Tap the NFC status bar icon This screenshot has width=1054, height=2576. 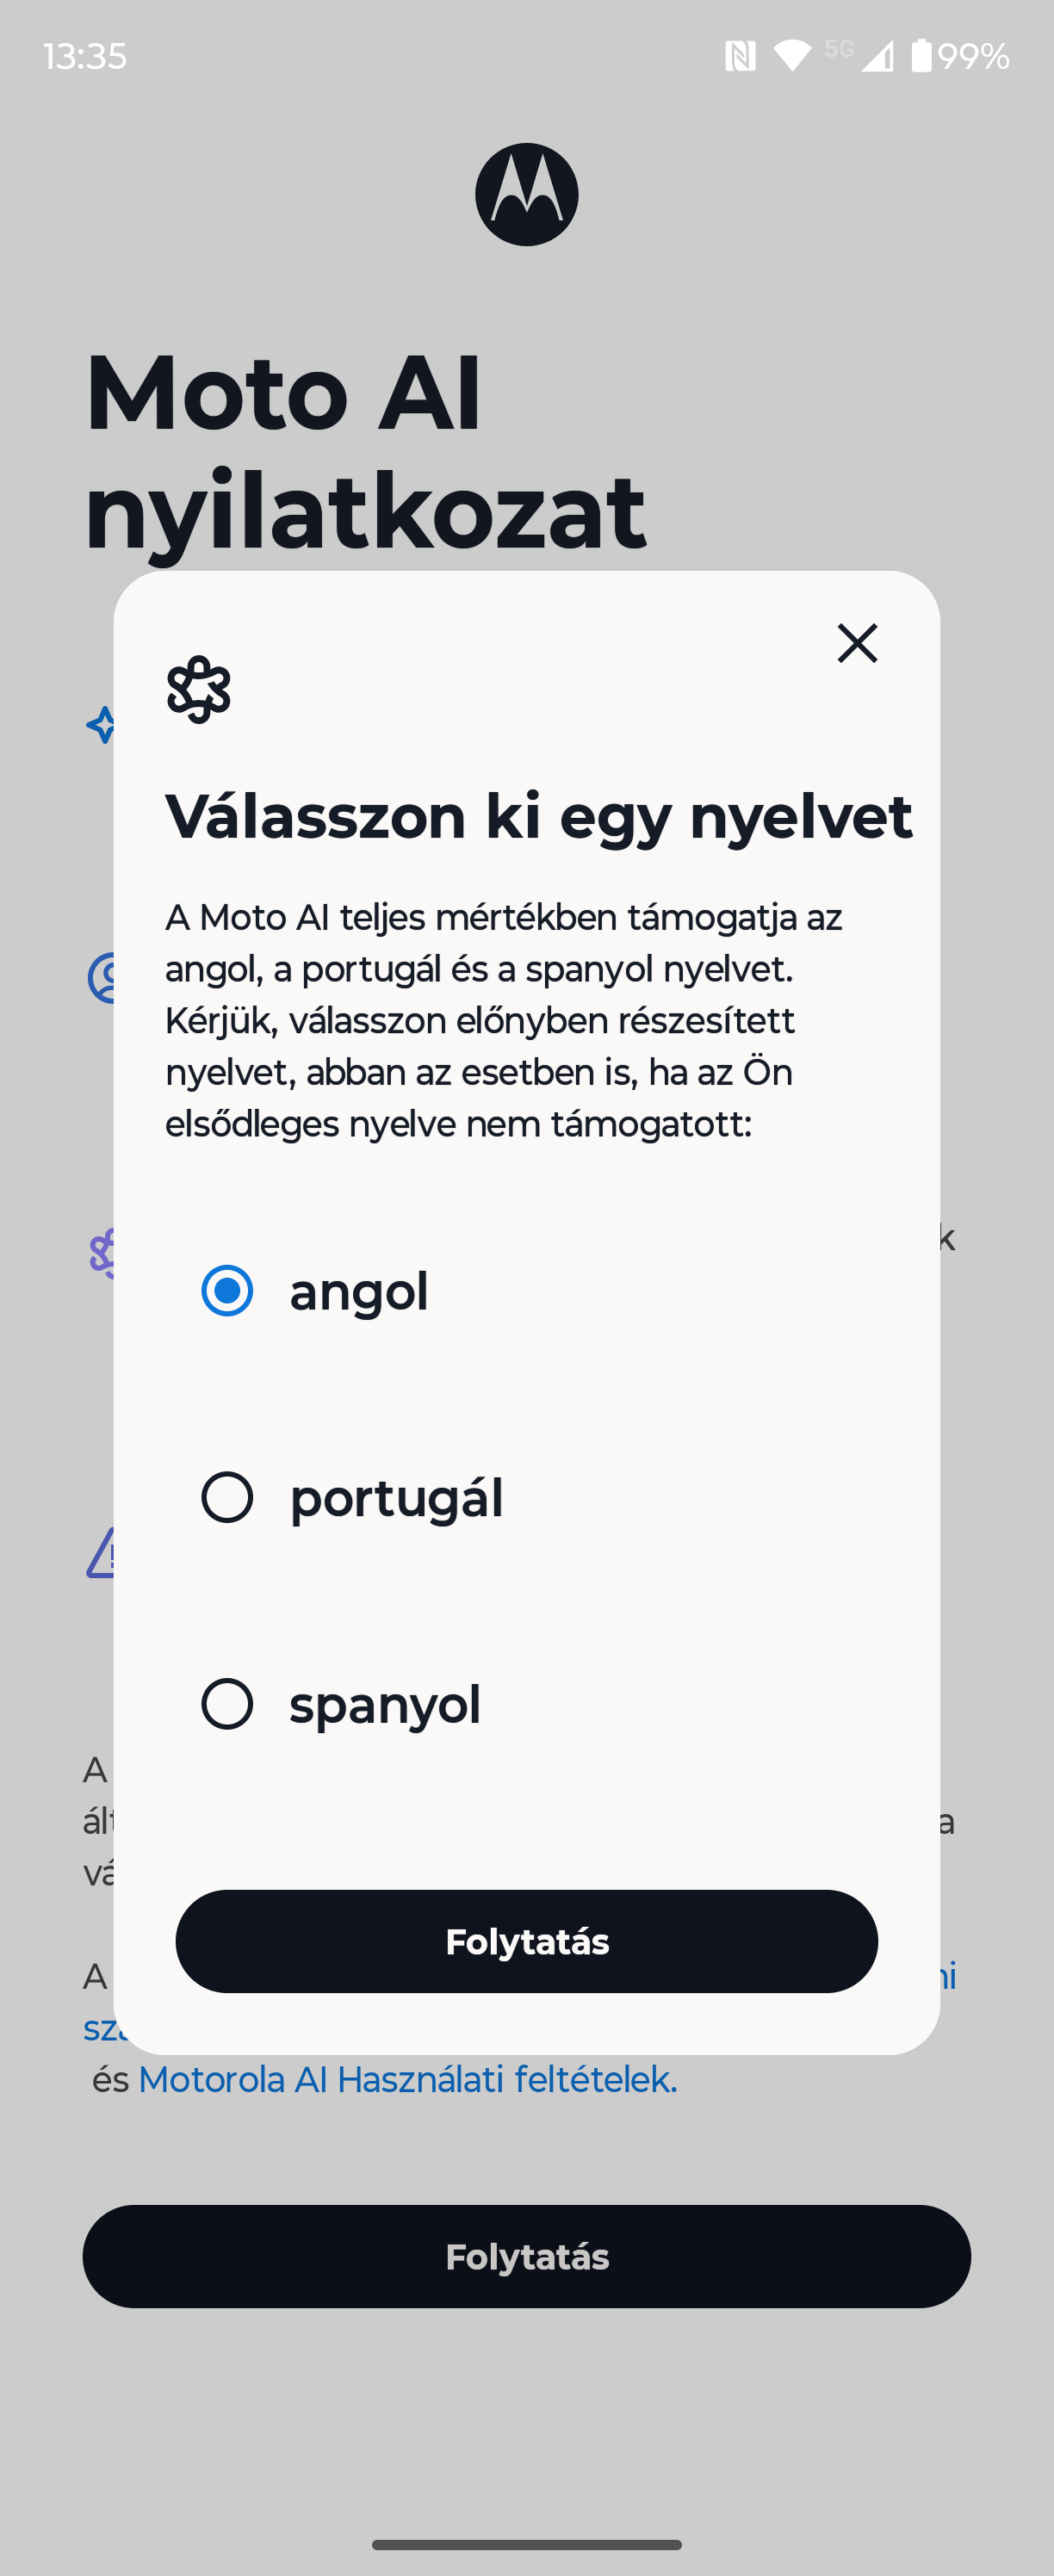point(740,56)
